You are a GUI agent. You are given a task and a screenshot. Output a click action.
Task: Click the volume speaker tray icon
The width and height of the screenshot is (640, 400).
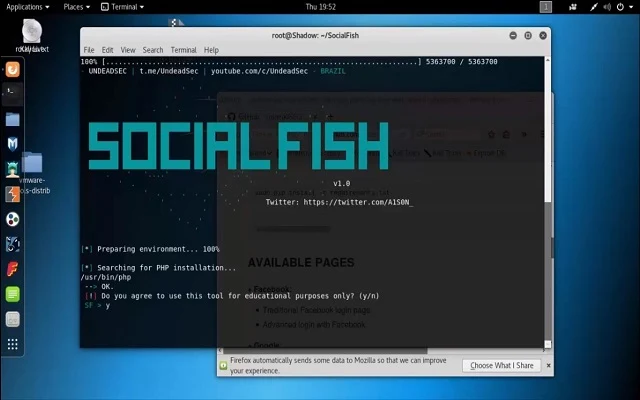click(x=607, y=7)
